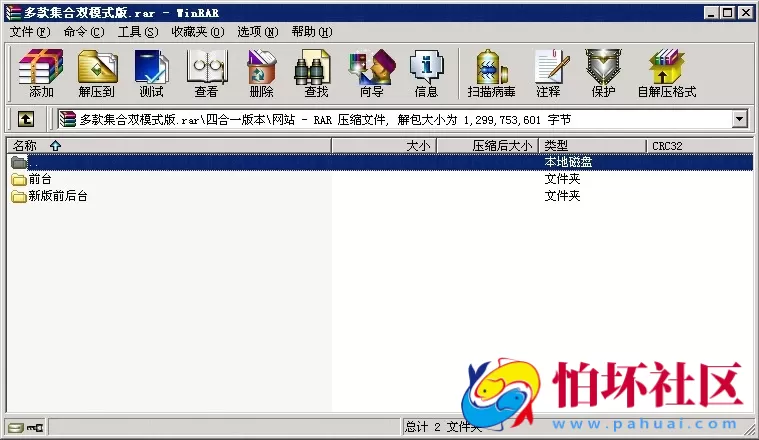Image resolution: width=759 pixels, height=440 pixels.
Task: Click 文件夹 type cell of 新版前后台 row
Action: coord(562,196)
